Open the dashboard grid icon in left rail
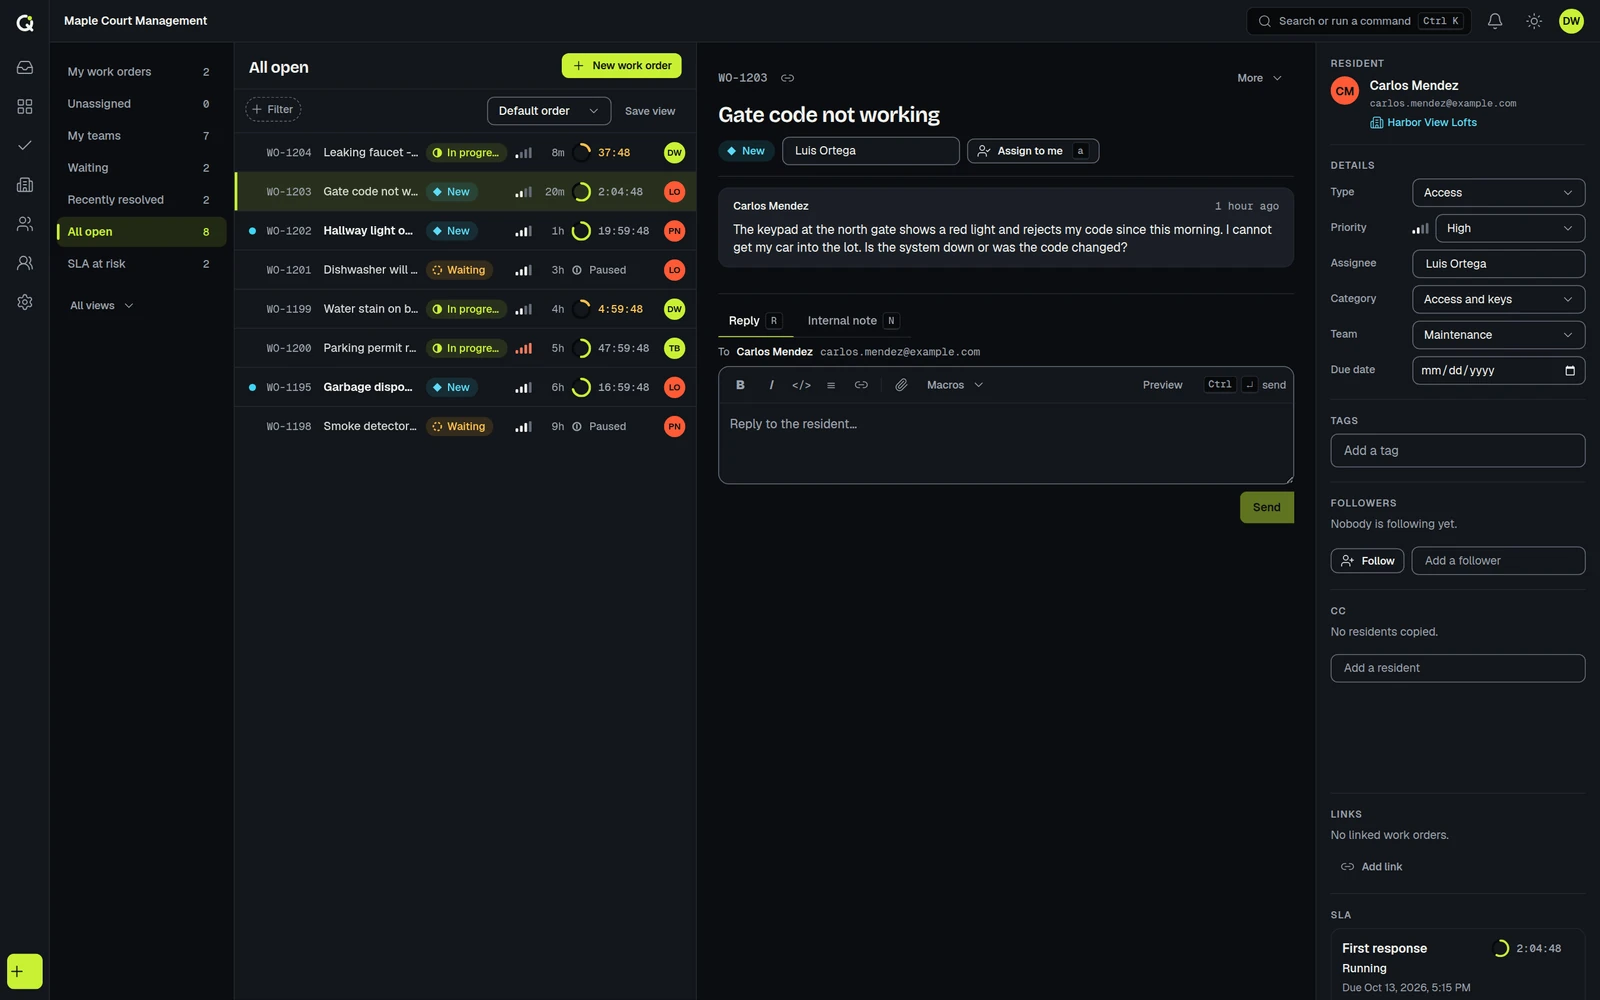 (25, 106)
